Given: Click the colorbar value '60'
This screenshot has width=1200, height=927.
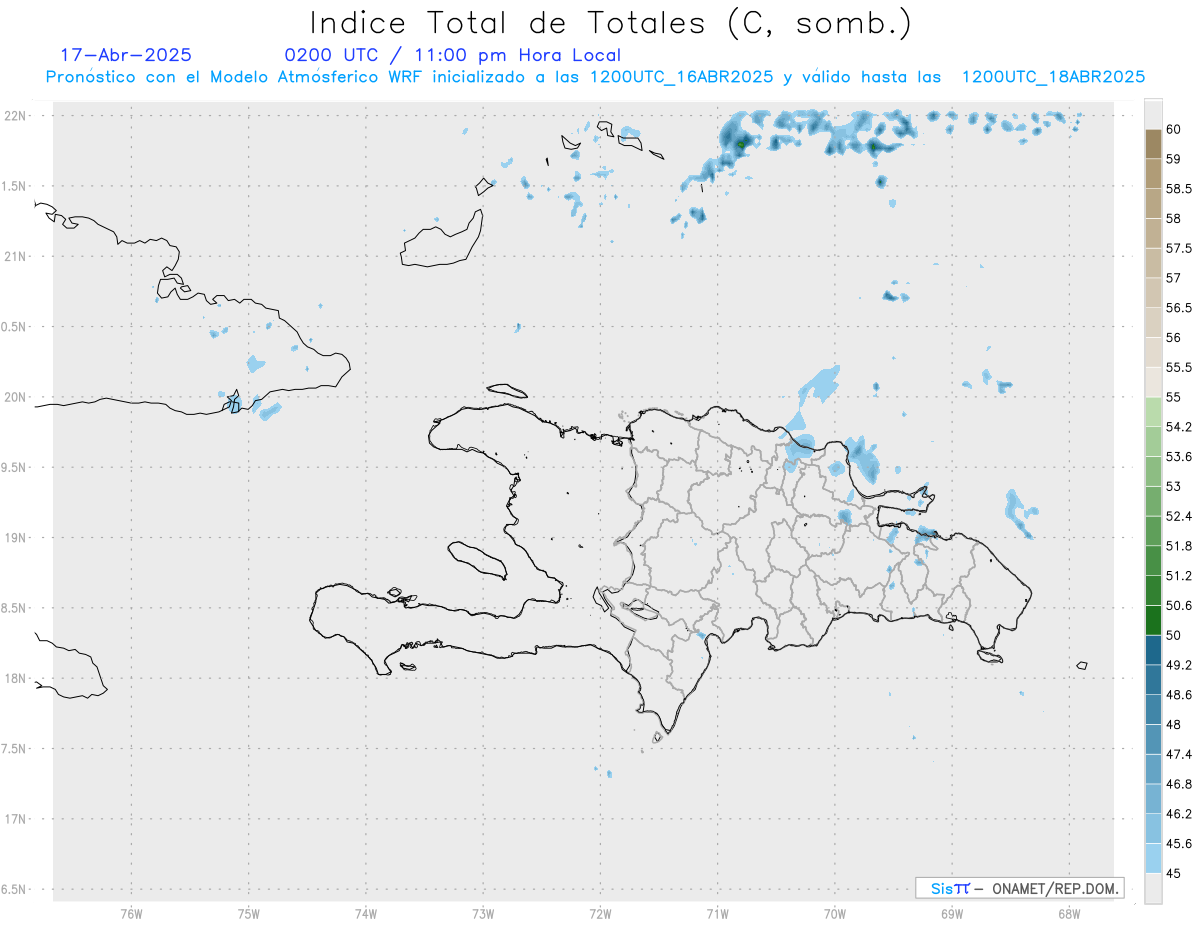Looking at the screenshot, I should click(1174, 129).
